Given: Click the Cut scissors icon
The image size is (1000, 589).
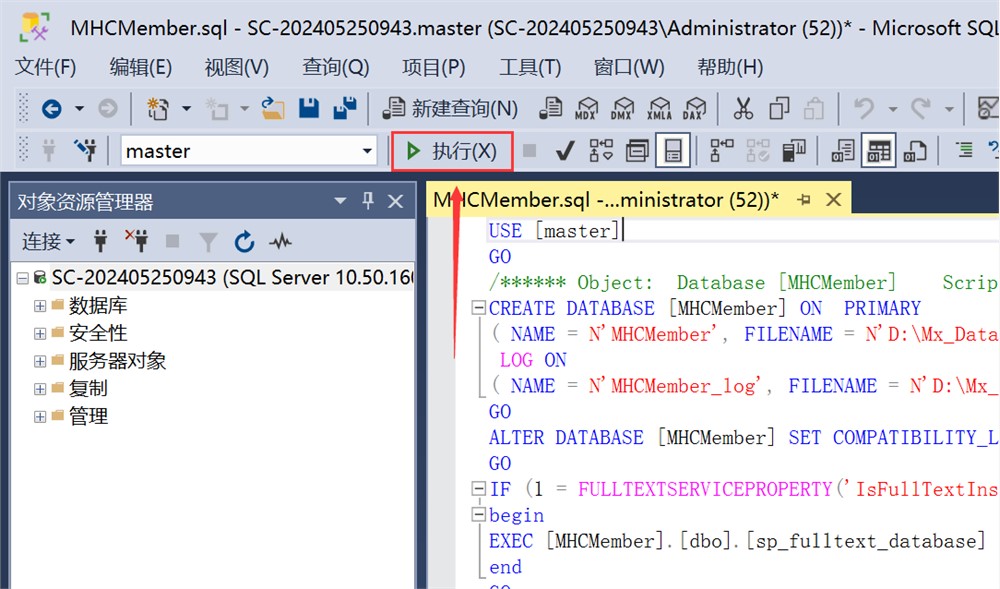Looking at the screenshot, I should coord(743,108).
